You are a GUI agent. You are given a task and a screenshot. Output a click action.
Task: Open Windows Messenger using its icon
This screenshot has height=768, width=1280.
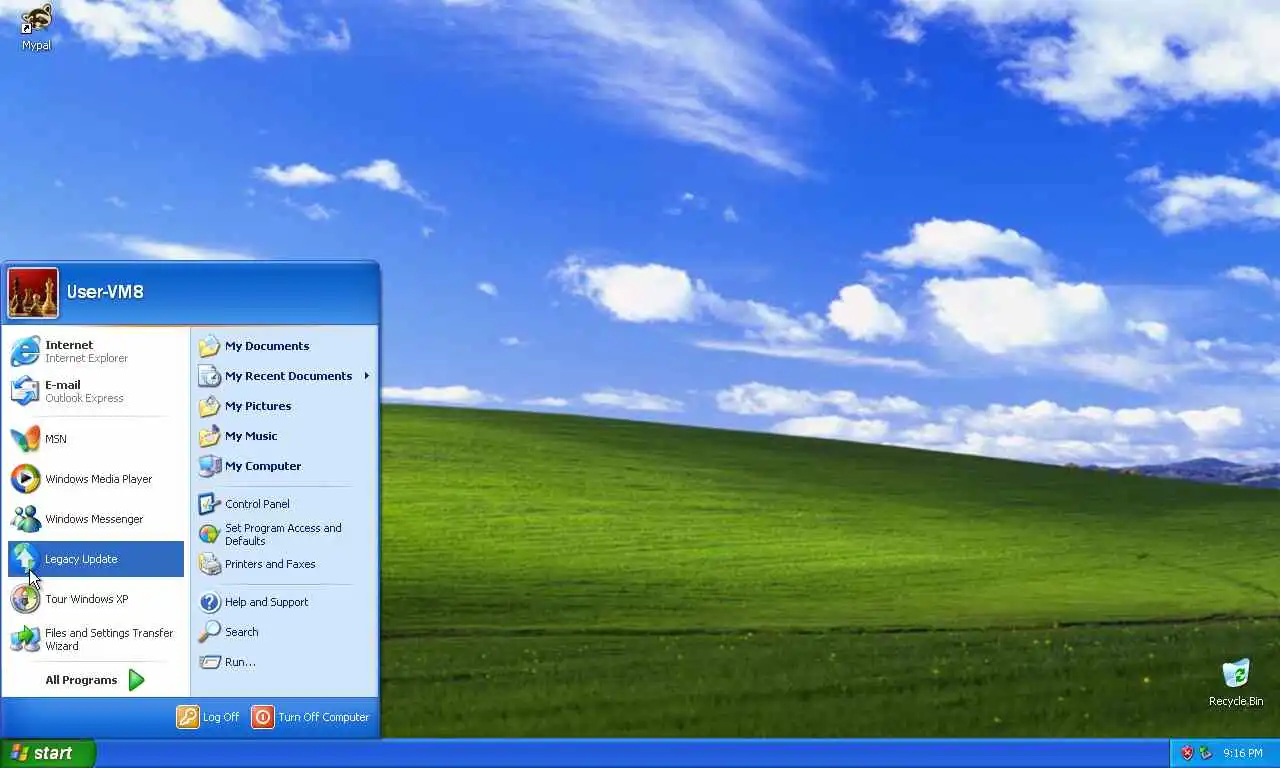[25, 519]
